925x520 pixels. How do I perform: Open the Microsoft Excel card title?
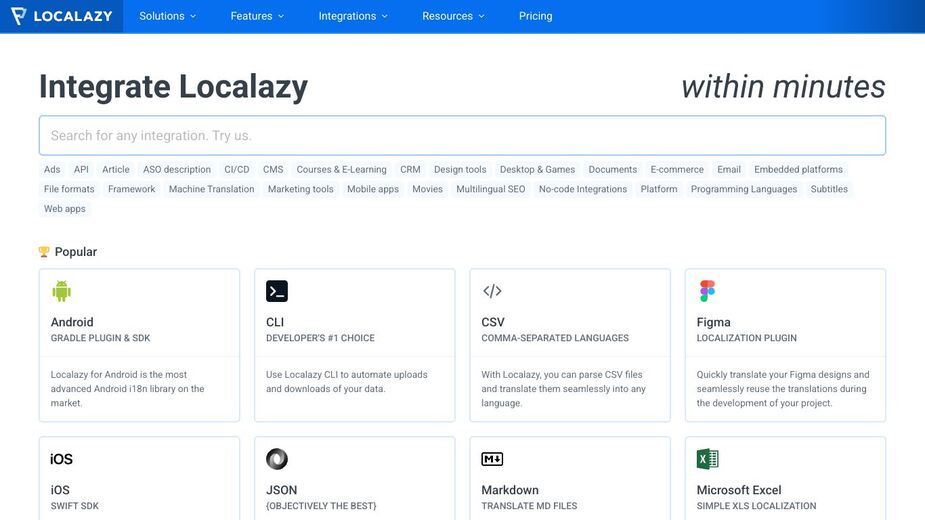pyautogui.click(x=739, y=490)
